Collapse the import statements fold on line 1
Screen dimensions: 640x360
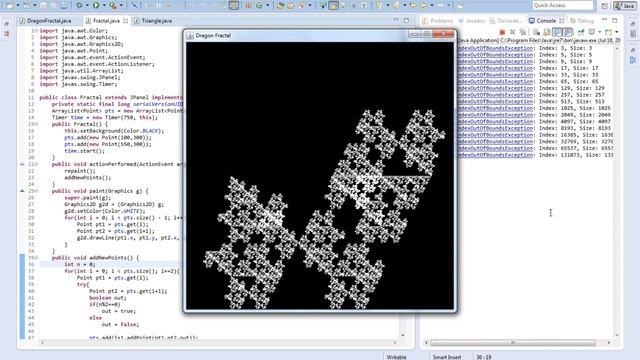click(x=37, y=31)
